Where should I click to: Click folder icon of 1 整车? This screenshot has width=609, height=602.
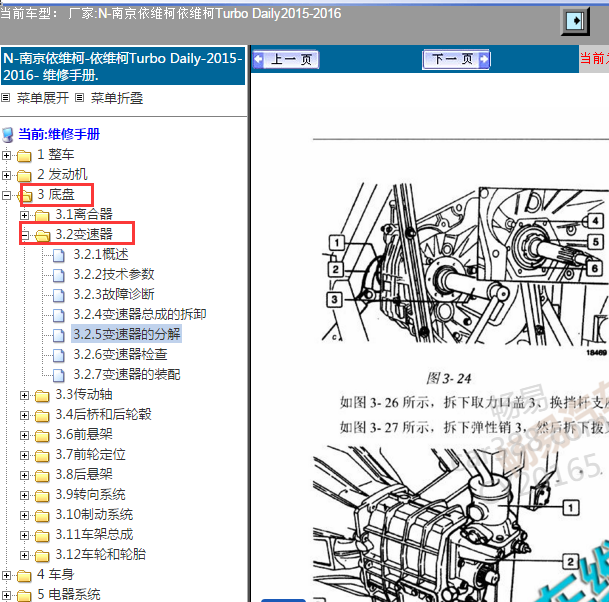coord(24,156)
